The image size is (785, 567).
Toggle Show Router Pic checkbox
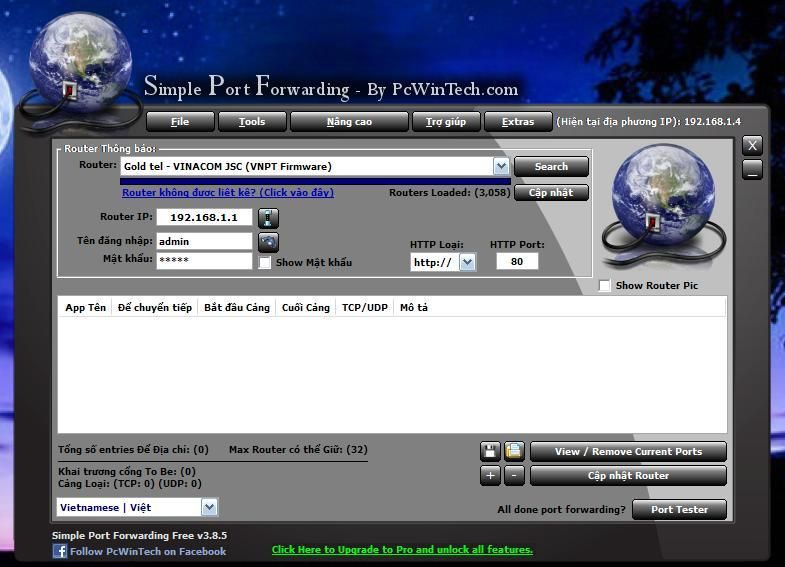605,285
